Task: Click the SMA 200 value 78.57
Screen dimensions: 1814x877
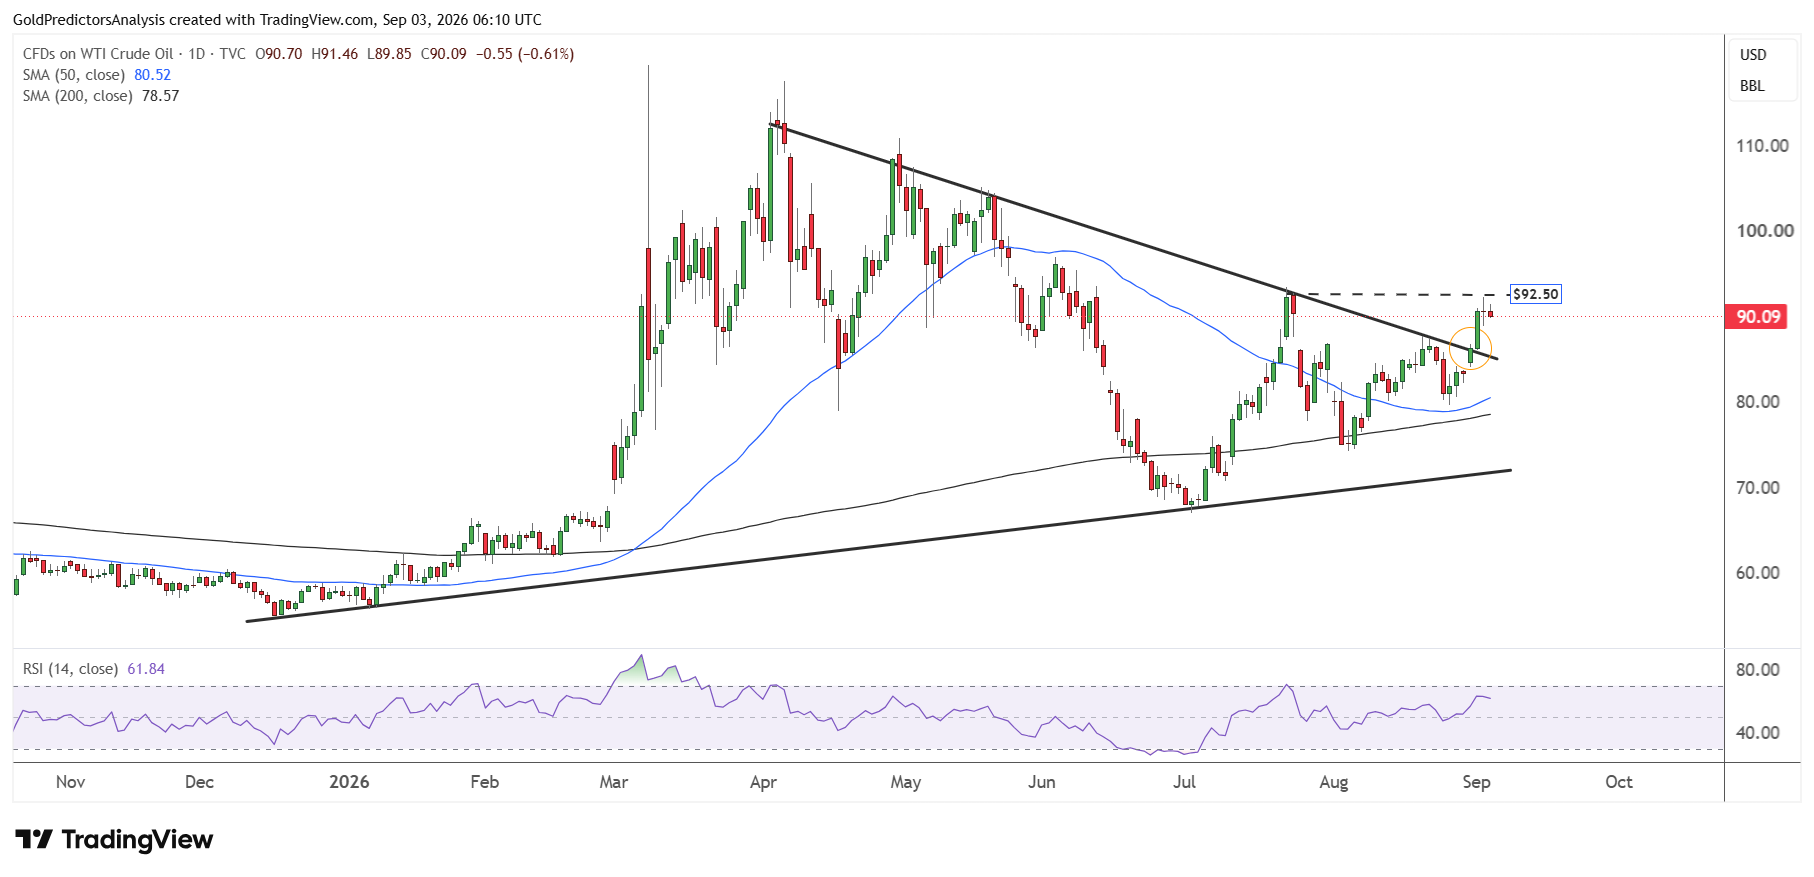Action: 161,96
